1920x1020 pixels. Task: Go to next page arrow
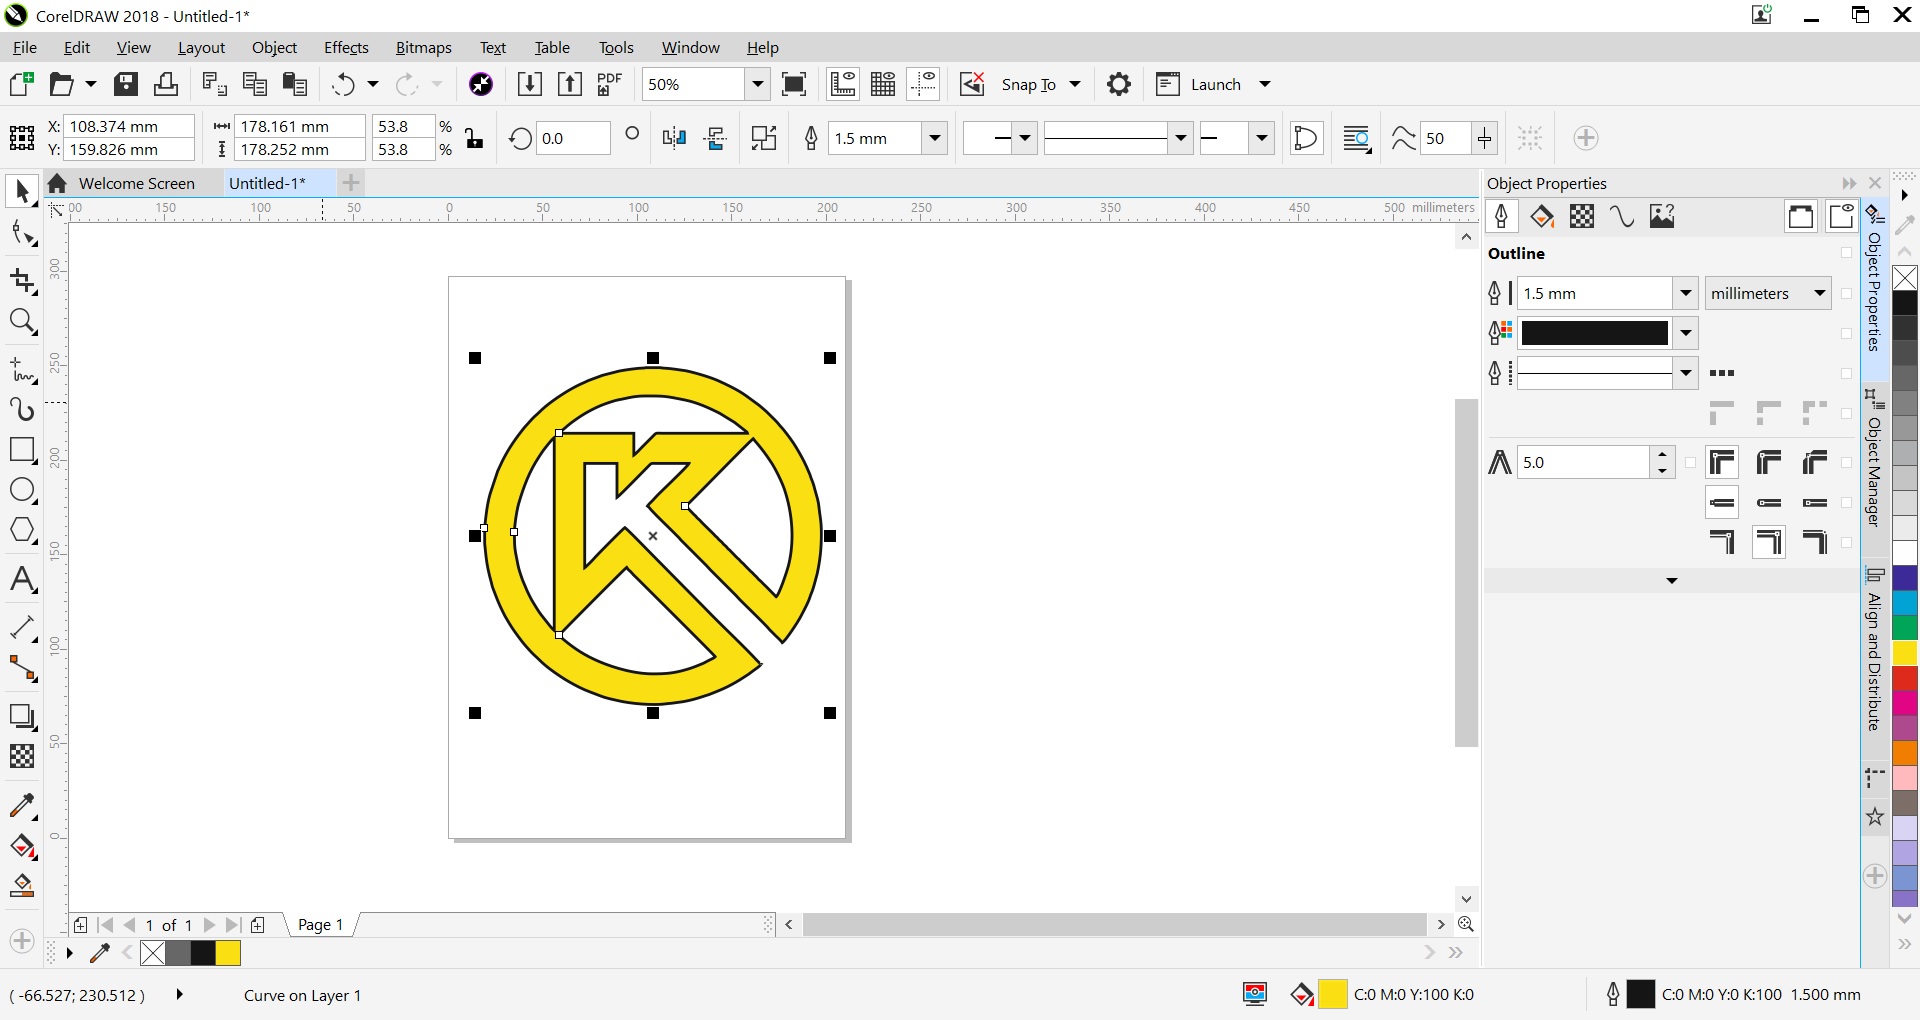pos(209,925)
